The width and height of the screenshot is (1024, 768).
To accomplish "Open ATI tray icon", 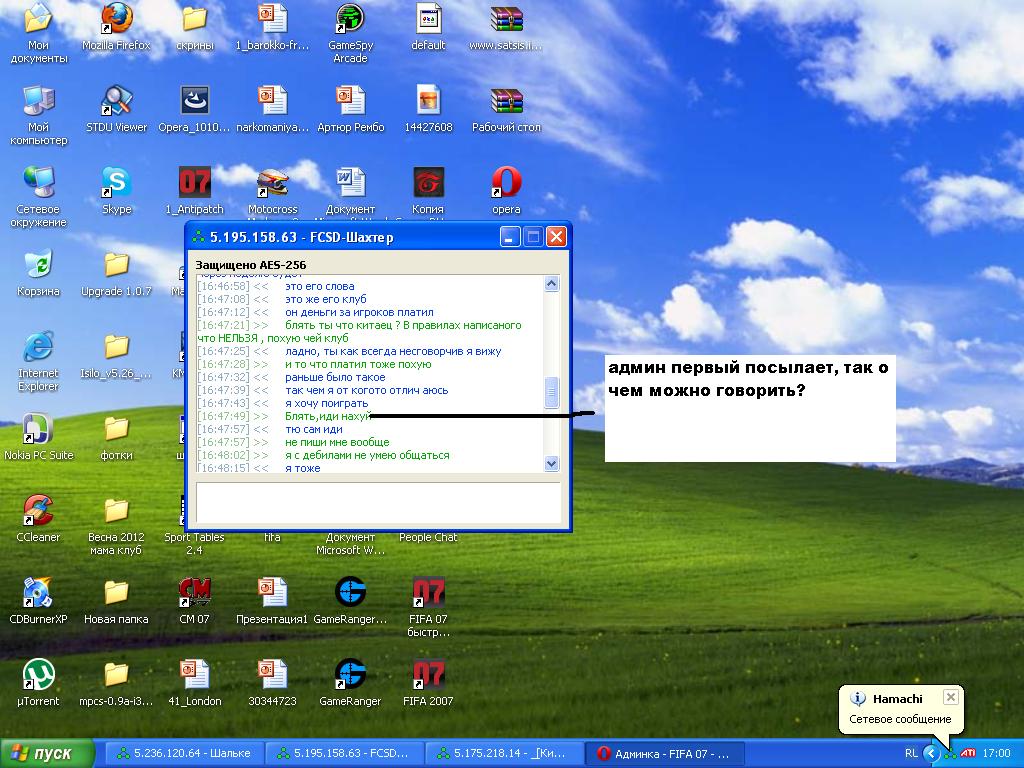I will [968, 753].
